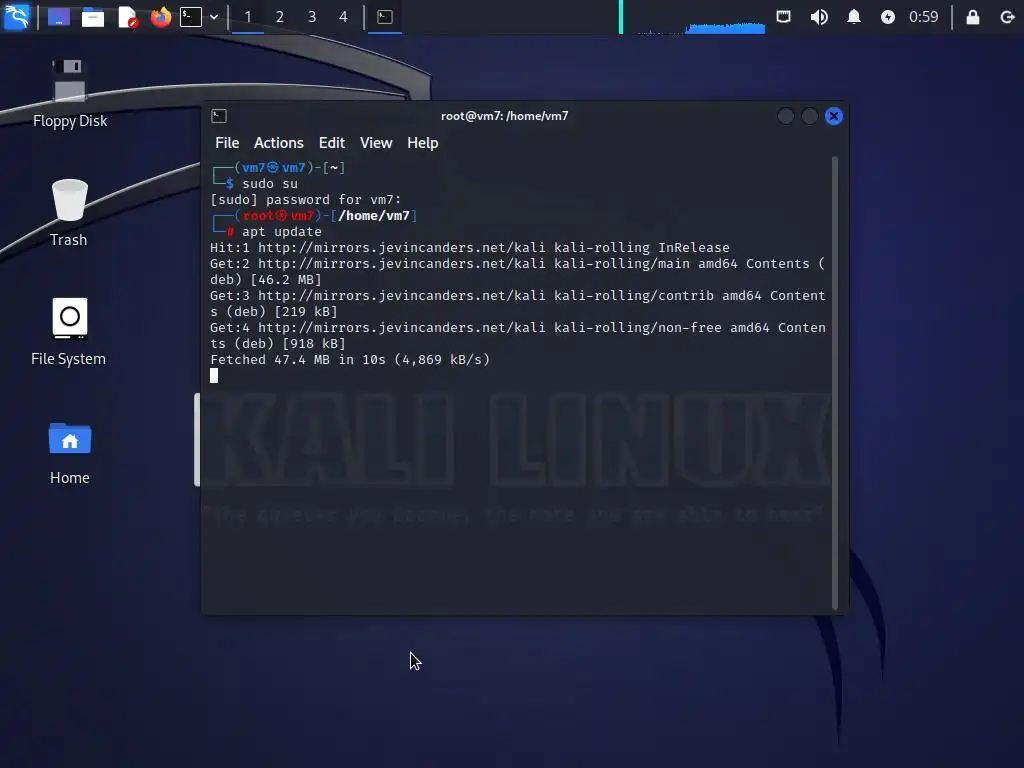This screenshot has width=1024, height=768.
Task: Open notifications bell icon
Action: (854, 16)
